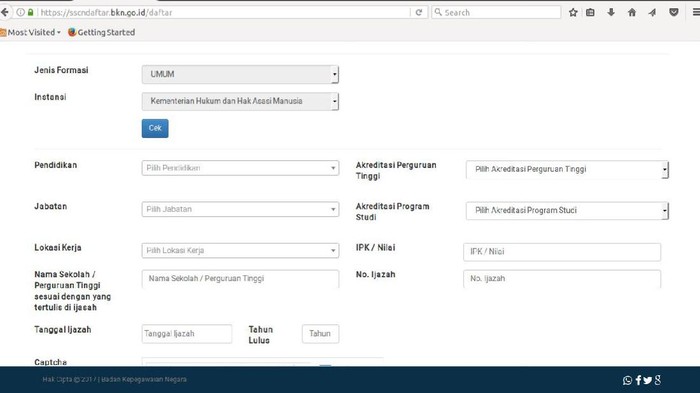
Task: Focus the browser Search box
Action: pos(496,13)
